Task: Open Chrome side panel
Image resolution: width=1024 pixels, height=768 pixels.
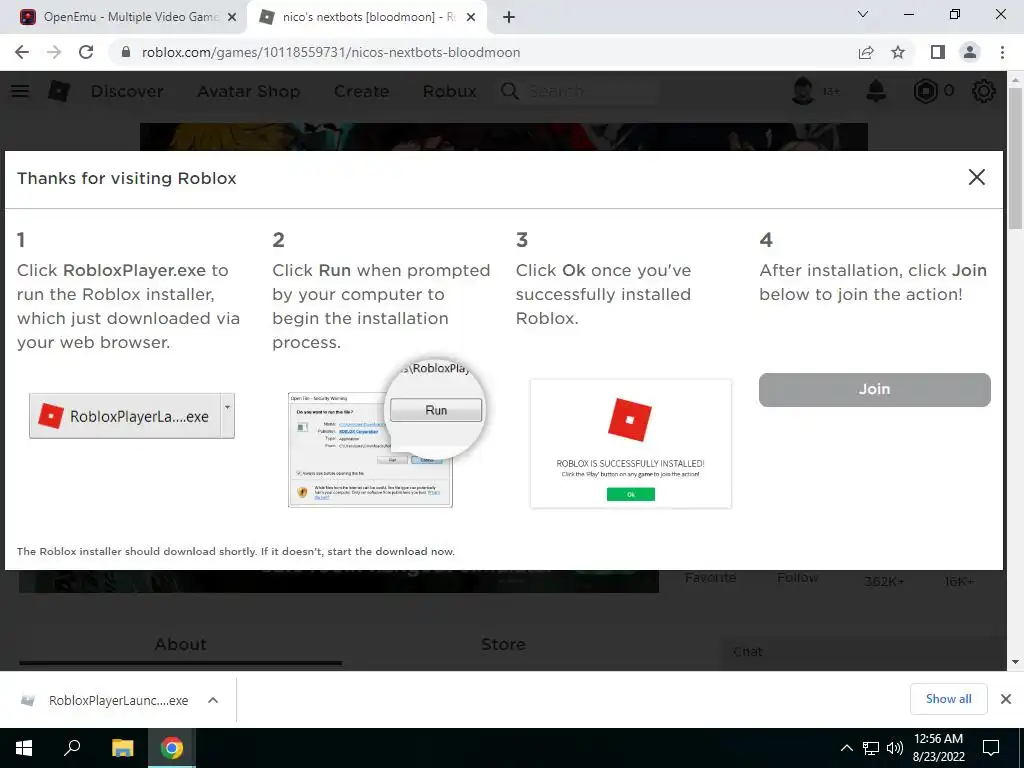Action: point(938,52)
